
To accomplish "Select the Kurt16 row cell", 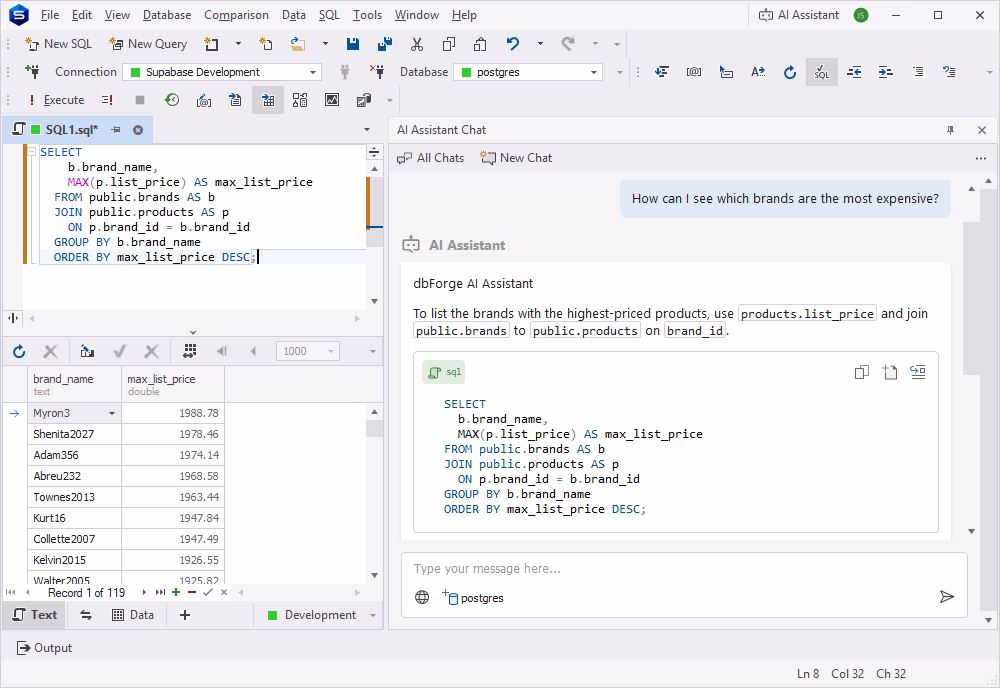I will (x=74, y=518).
